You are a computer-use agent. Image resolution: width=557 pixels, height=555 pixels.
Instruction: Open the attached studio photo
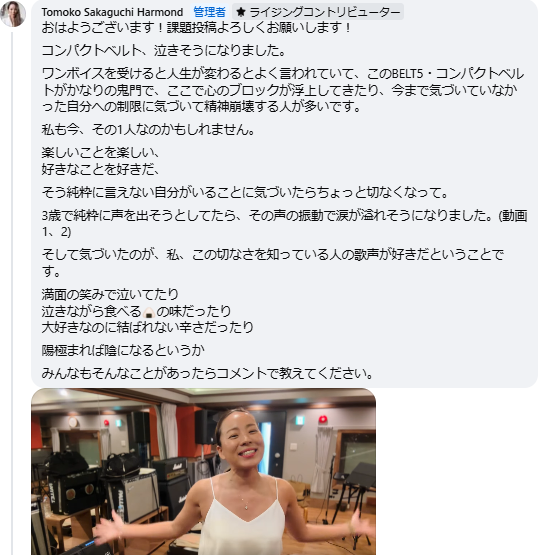pyautogui.click(x=204, y=472)
